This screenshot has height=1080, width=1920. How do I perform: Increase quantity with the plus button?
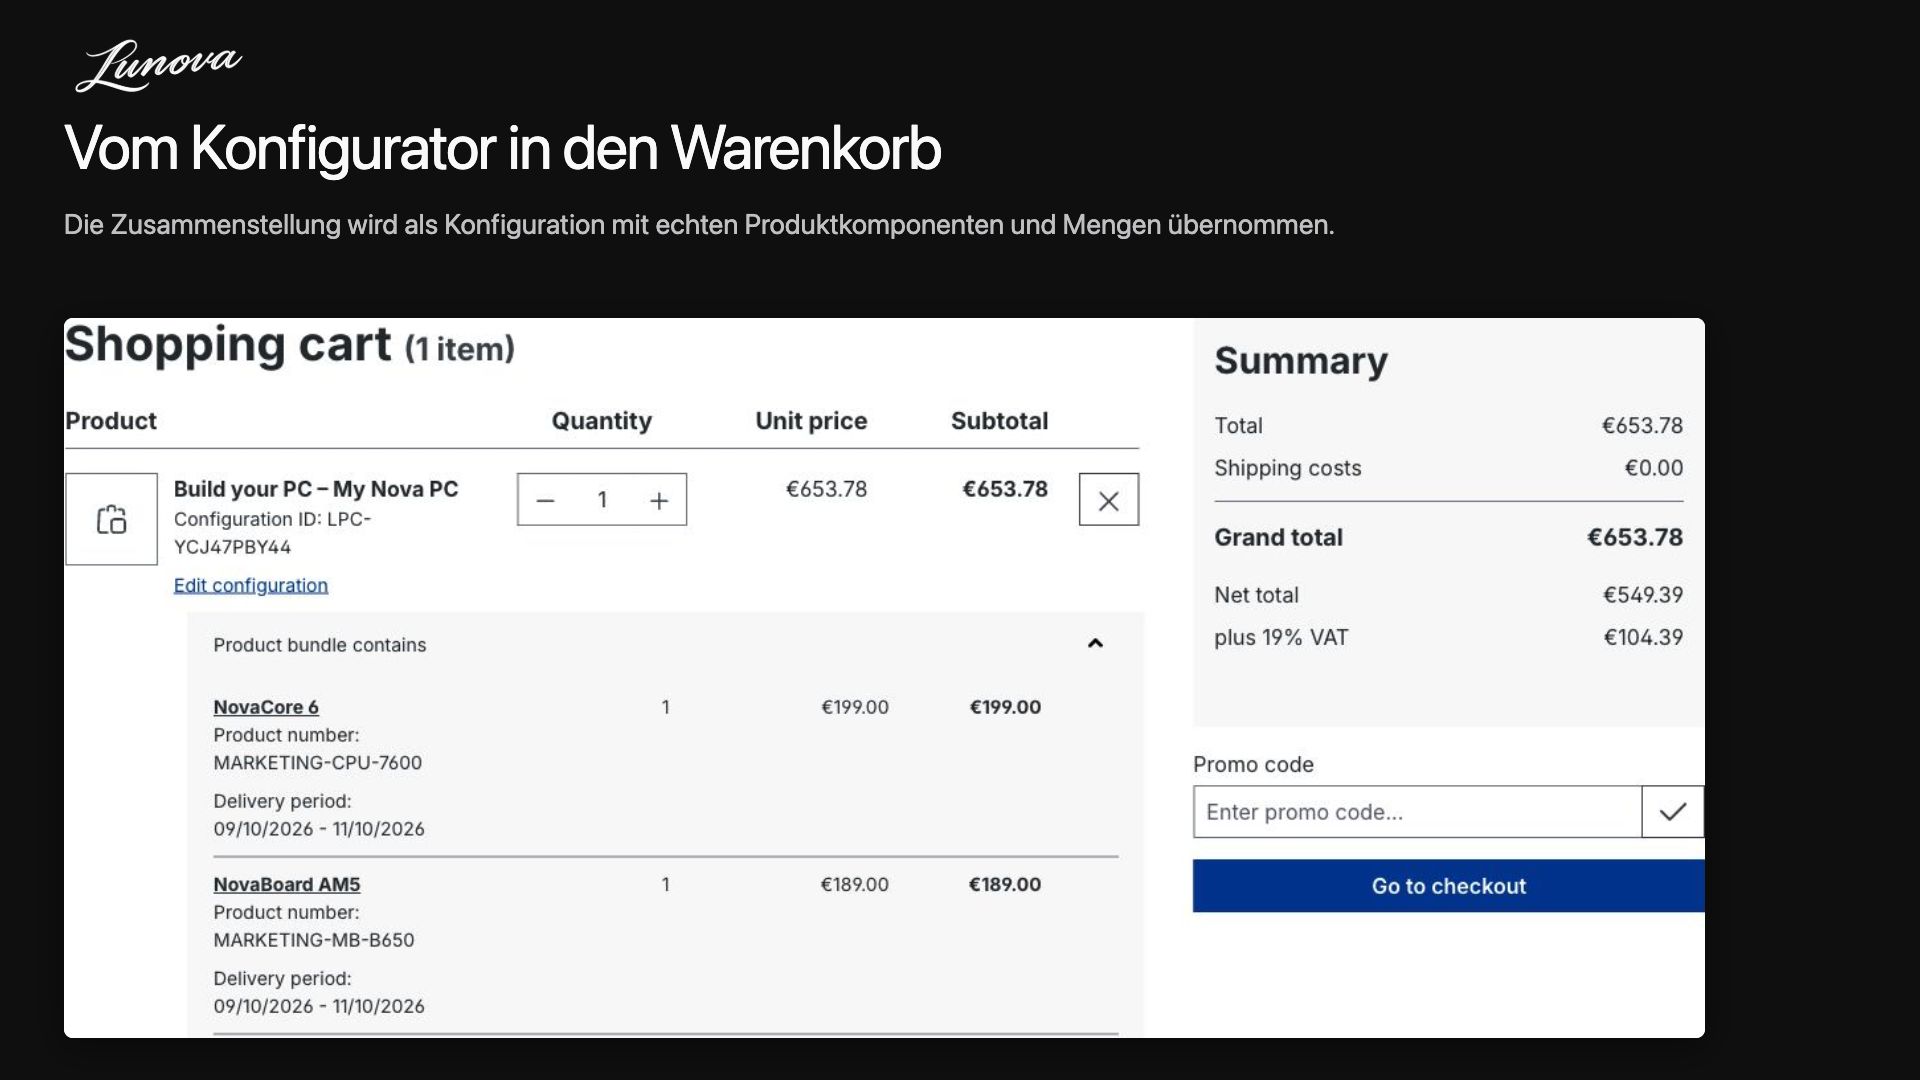click(659, 500)
